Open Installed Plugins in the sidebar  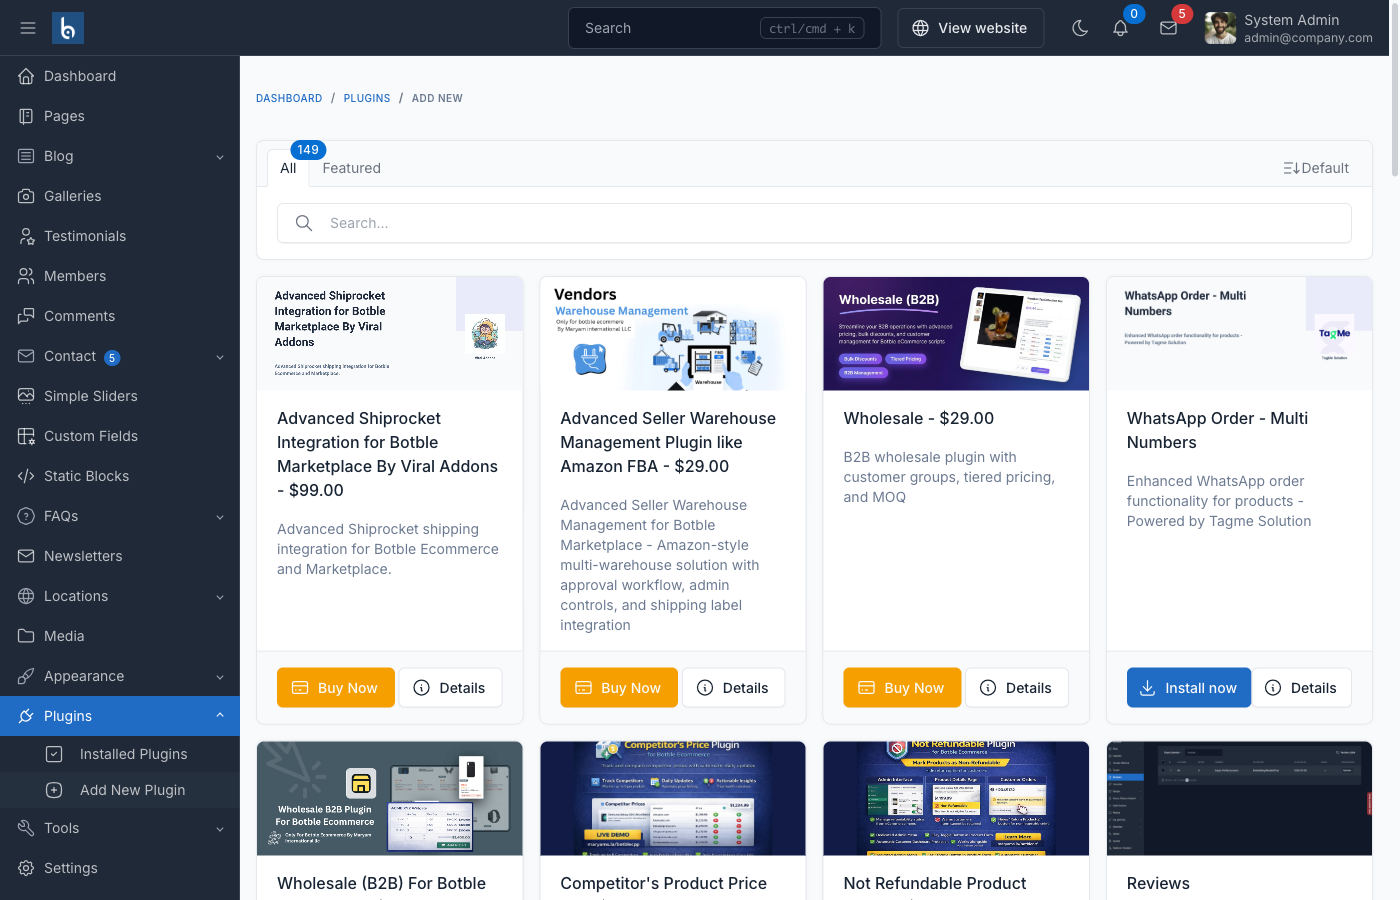(133, 754)
